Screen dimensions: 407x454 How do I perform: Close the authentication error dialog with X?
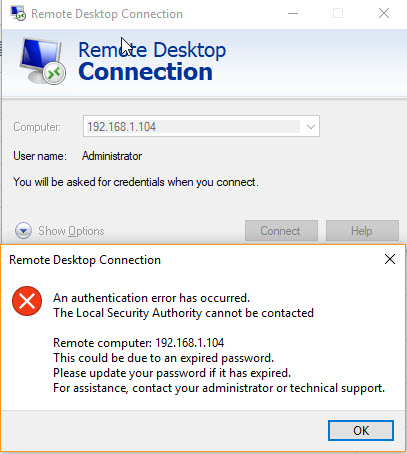point(390,259)
